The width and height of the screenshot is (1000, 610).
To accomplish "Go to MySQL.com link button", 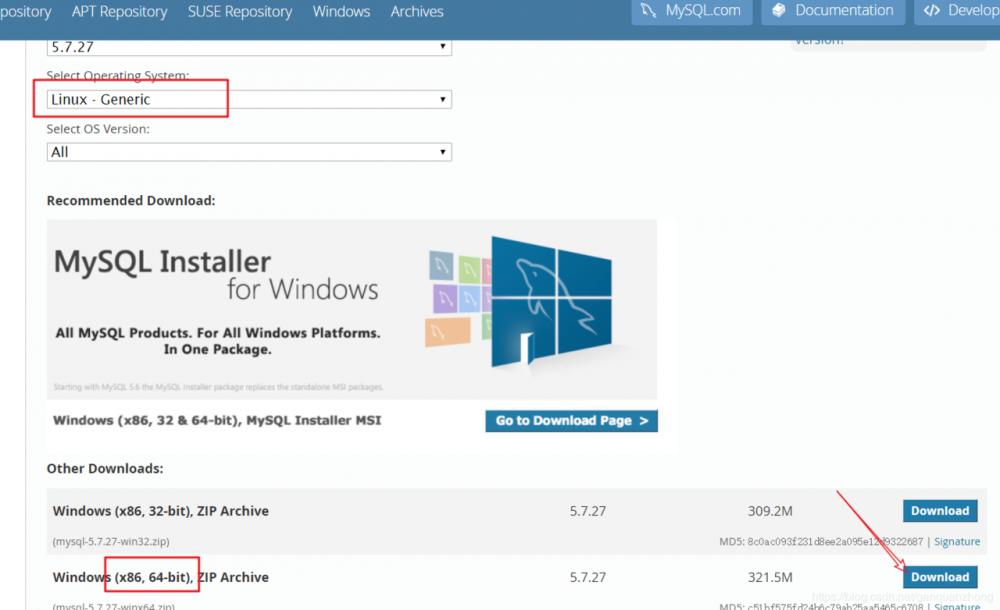I will point(692,11).
